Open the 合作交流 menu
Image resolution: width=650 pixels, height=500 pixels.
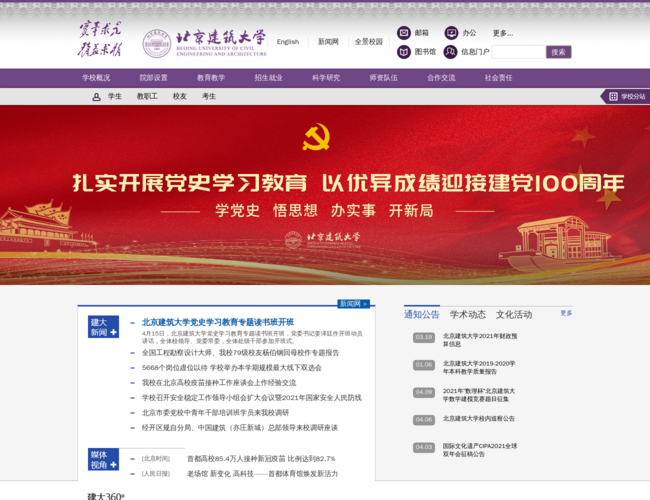pyautogui.click(x=441, y=78)
